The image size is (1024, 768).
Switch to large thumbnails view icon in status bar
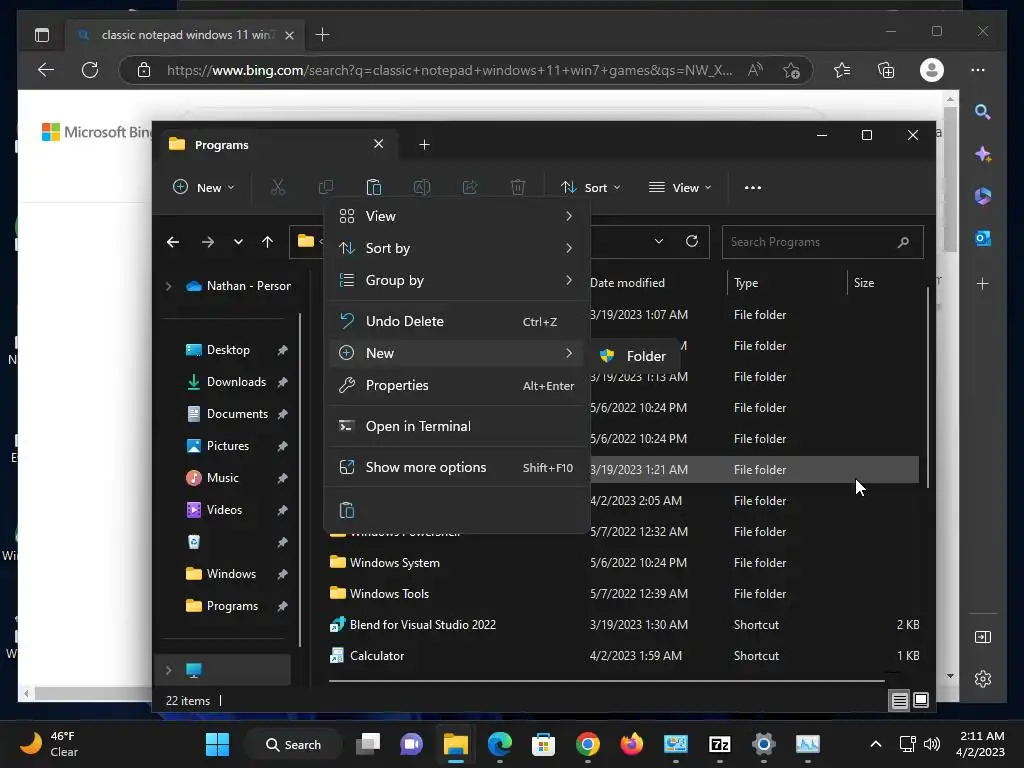click(x=921, y=700)
